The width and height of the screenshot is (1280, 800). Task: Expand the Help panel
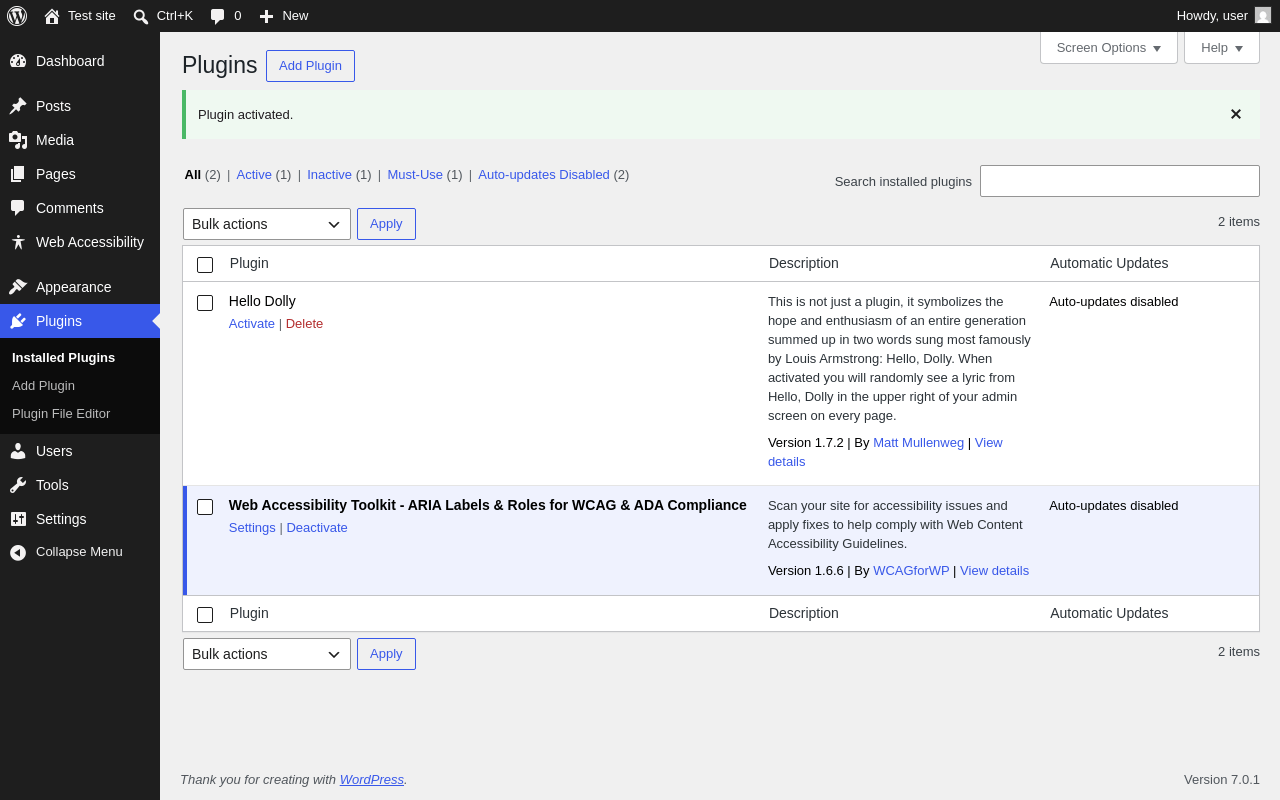pyautogui.click(x=1222, y=47)
